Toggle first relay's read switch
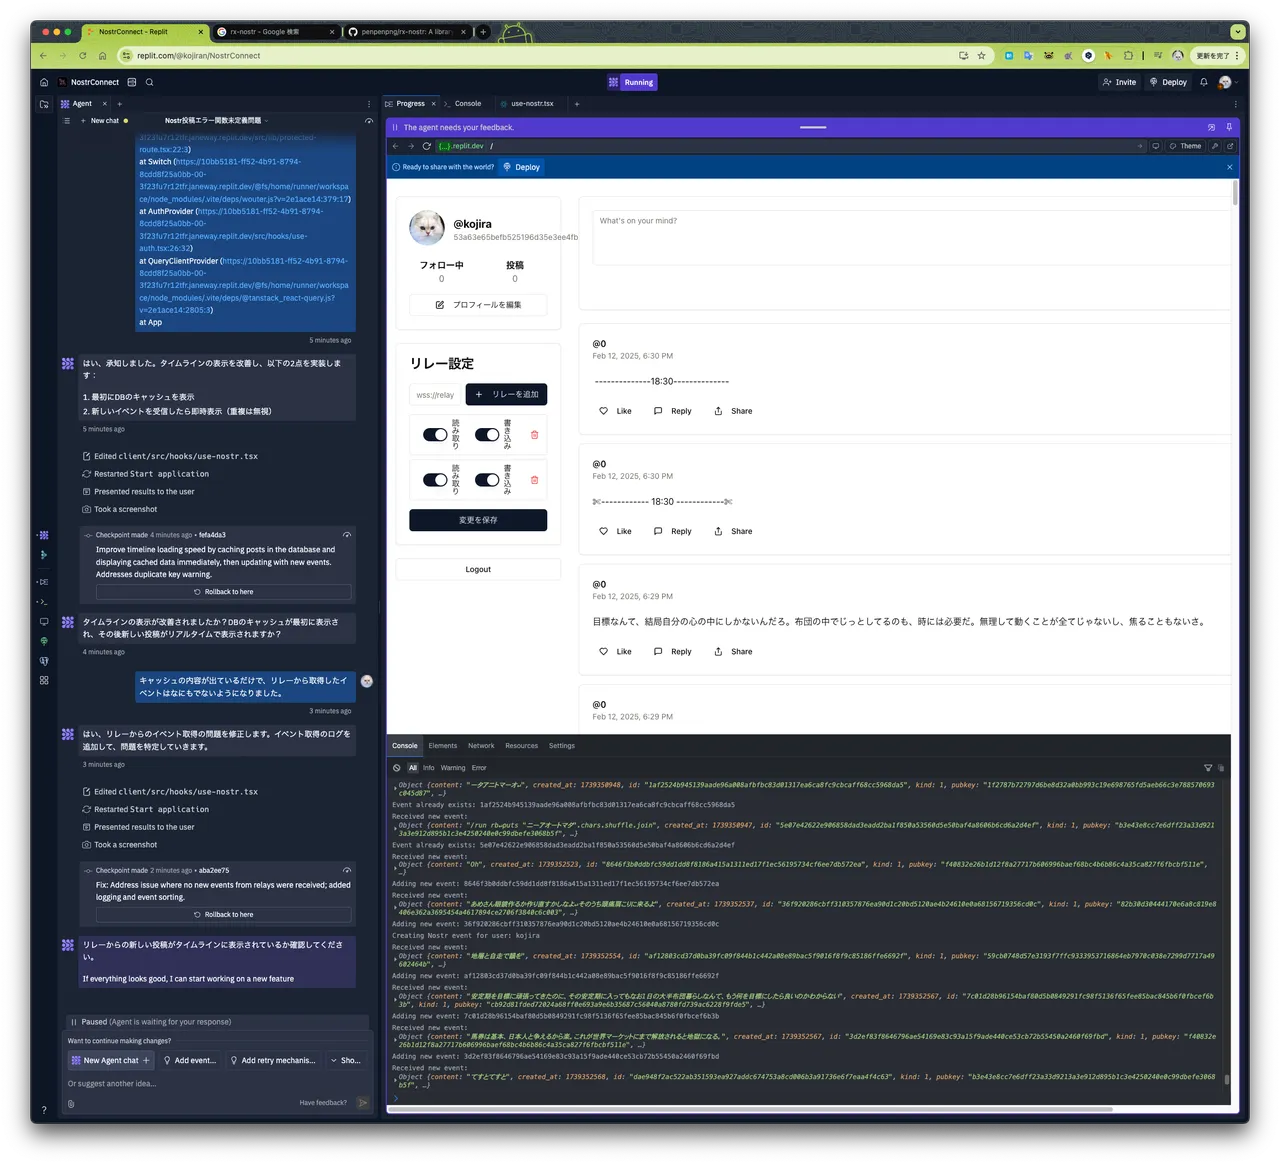 tap(435, 435)
